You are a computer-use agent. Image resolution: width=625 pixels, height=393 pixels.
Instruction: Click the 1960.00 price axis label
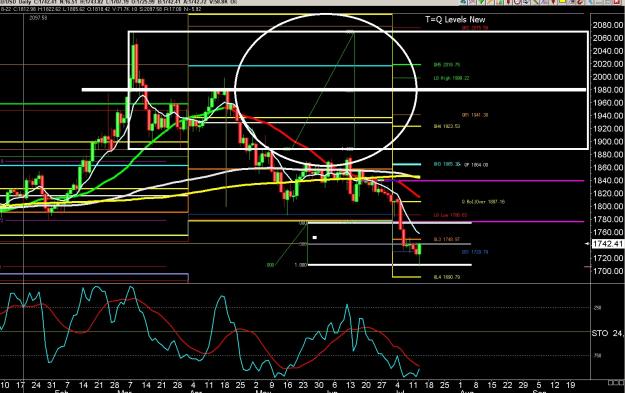(x=608, y=103)
